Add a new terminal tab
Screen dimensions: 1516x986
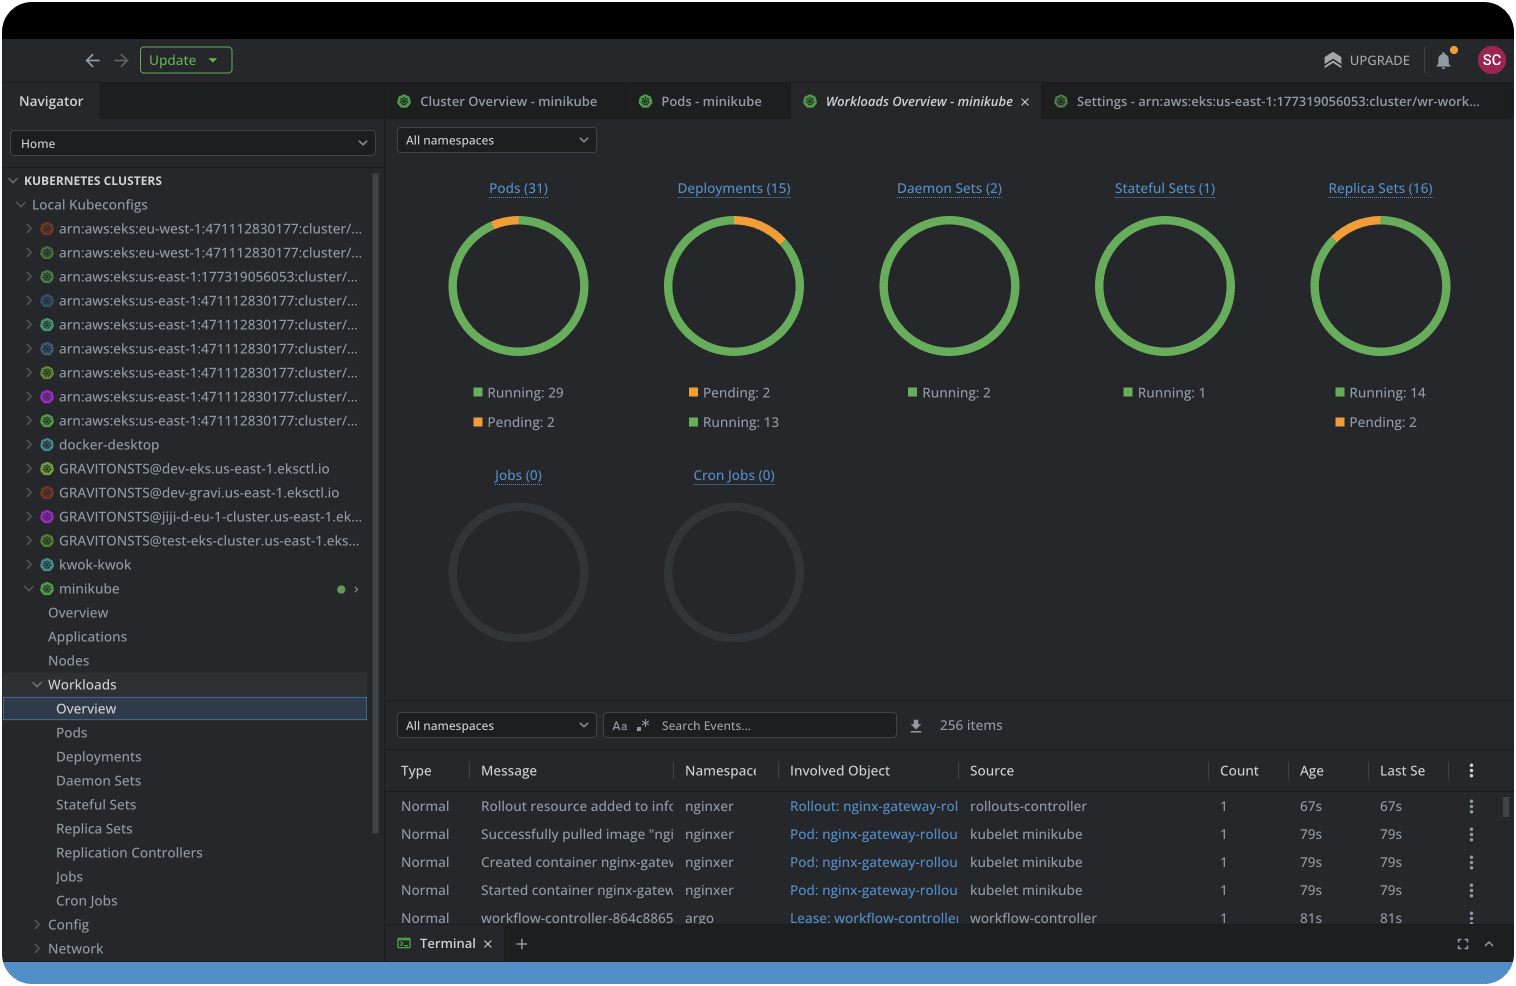tap(521, 944)
